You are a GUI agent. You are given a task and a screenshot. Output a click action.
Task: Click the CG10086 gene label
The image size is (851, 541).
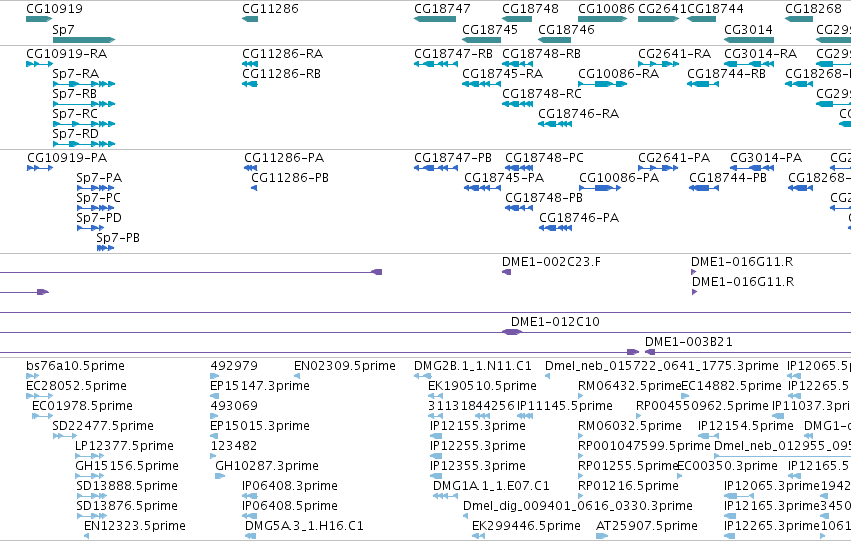tap(606, 9)
